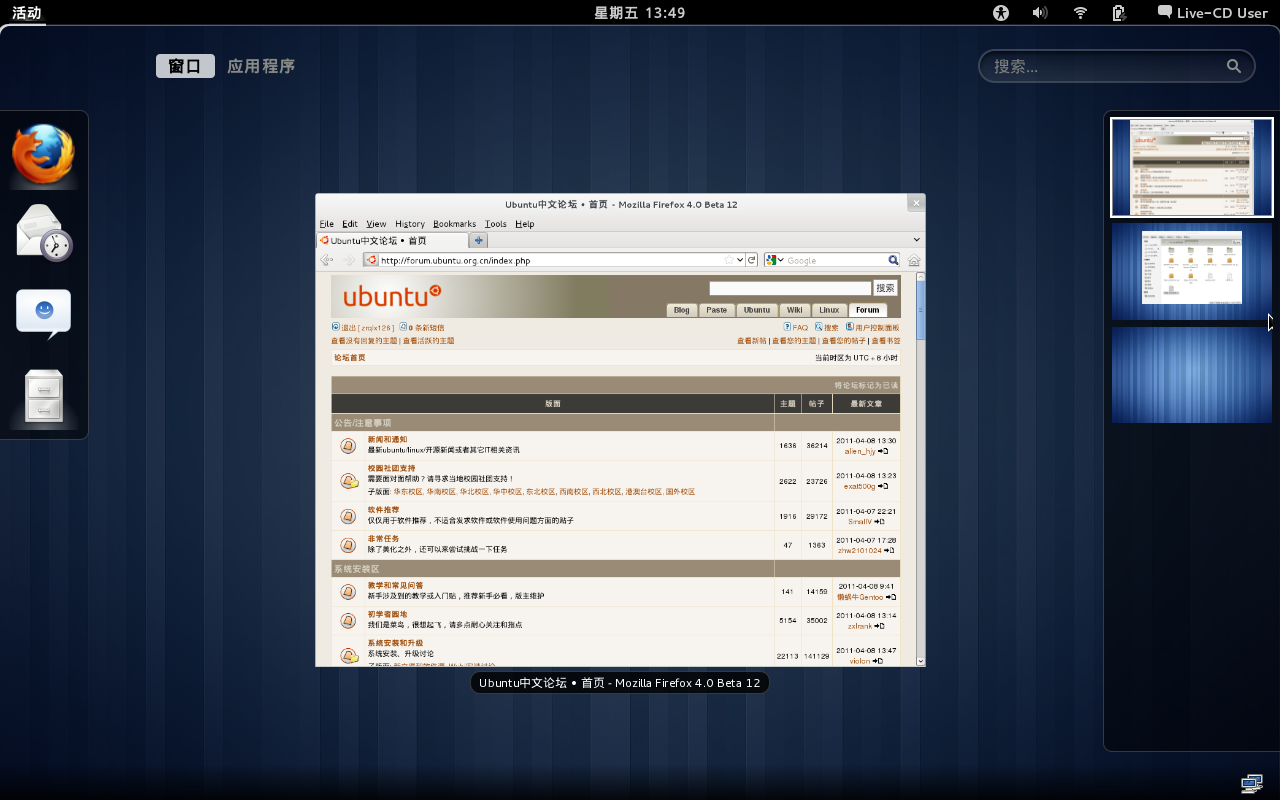Open the 查看新帖 link
Screen dimensions: 1280x800
(x=752, y=341)
